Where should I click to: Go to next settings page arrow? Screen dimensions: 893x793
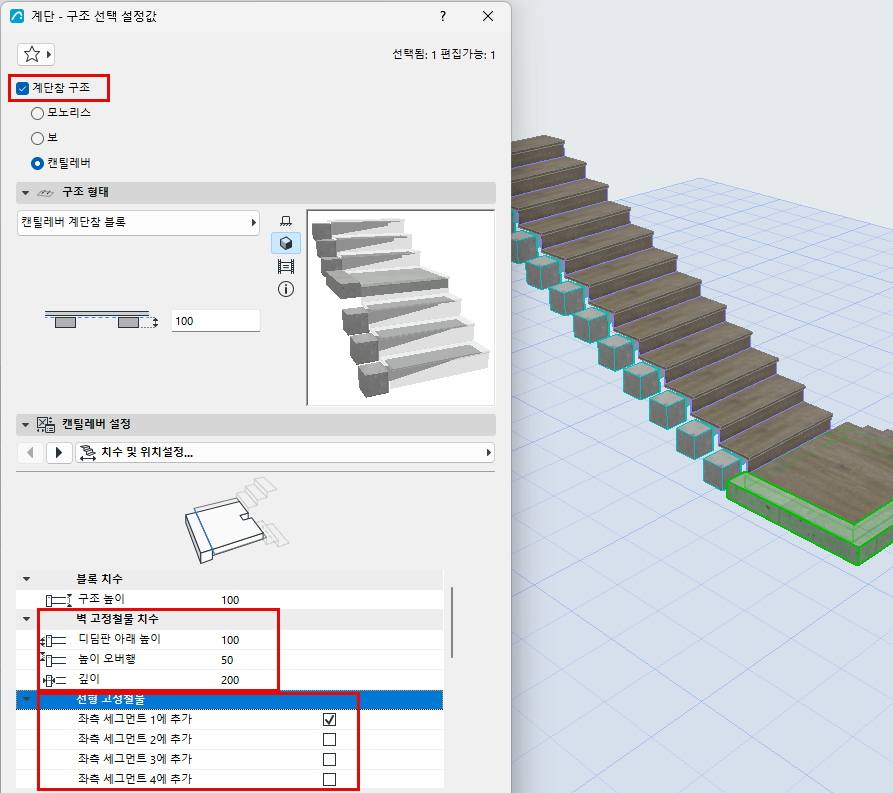click(x=59, y=453)
